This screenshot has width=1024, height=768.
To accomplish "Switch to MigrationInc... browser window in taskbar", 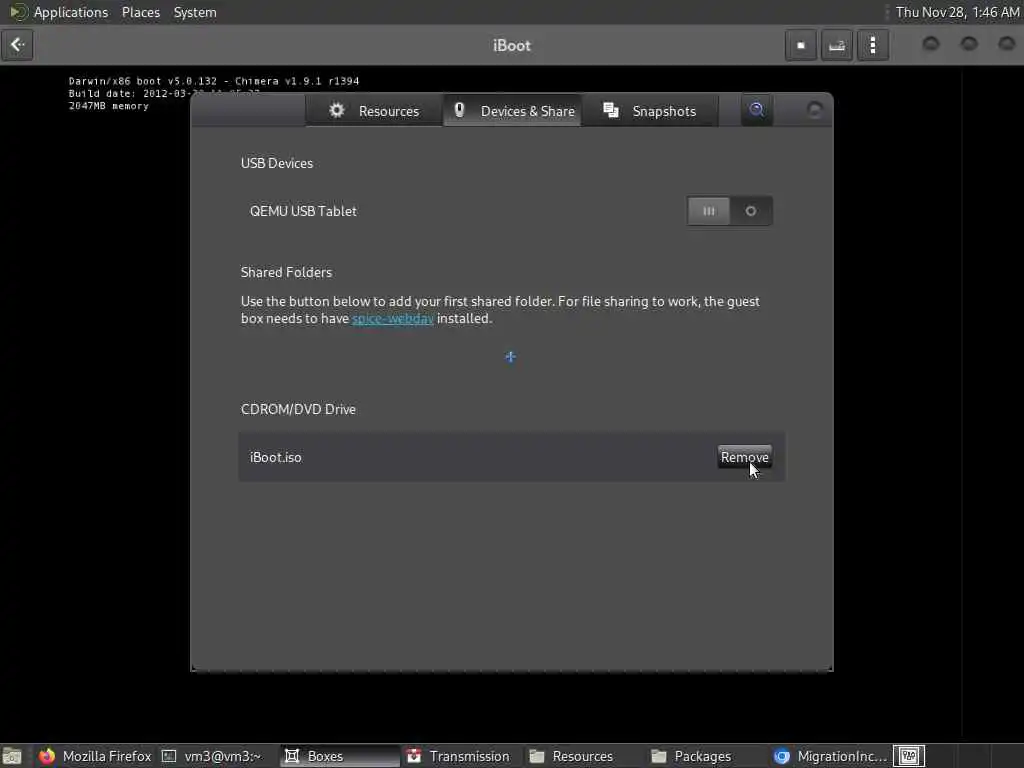I will (831, 756).
